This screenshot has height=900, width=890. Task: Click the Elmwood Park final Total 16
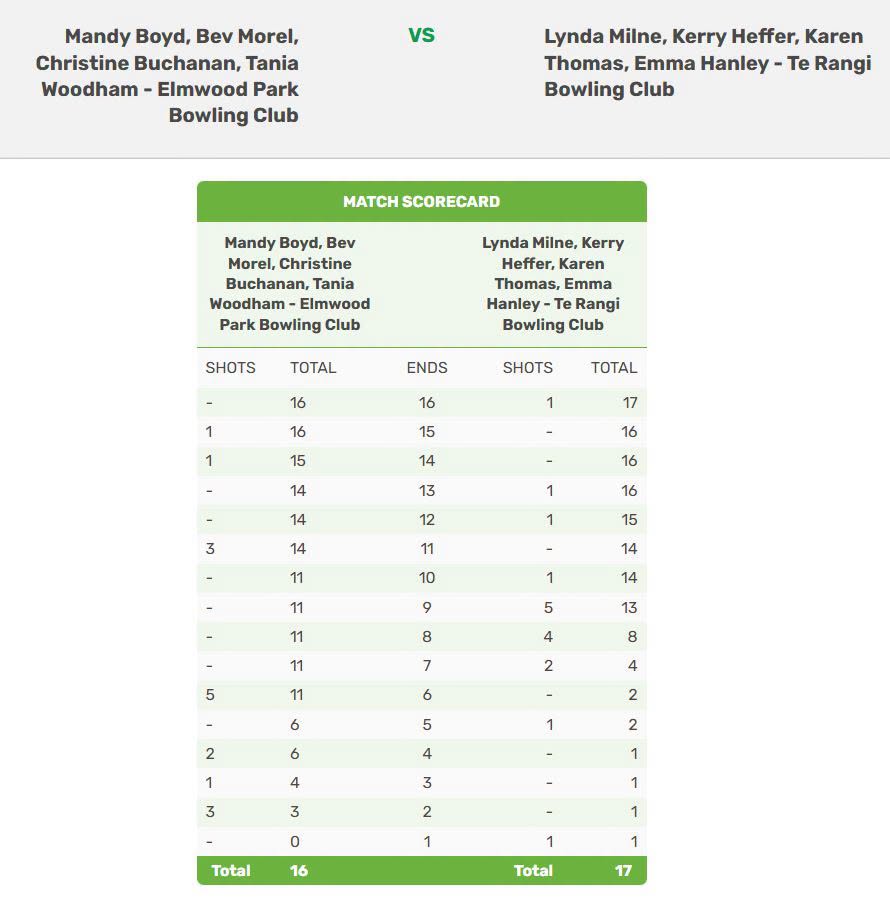click(x=299, y=871)
